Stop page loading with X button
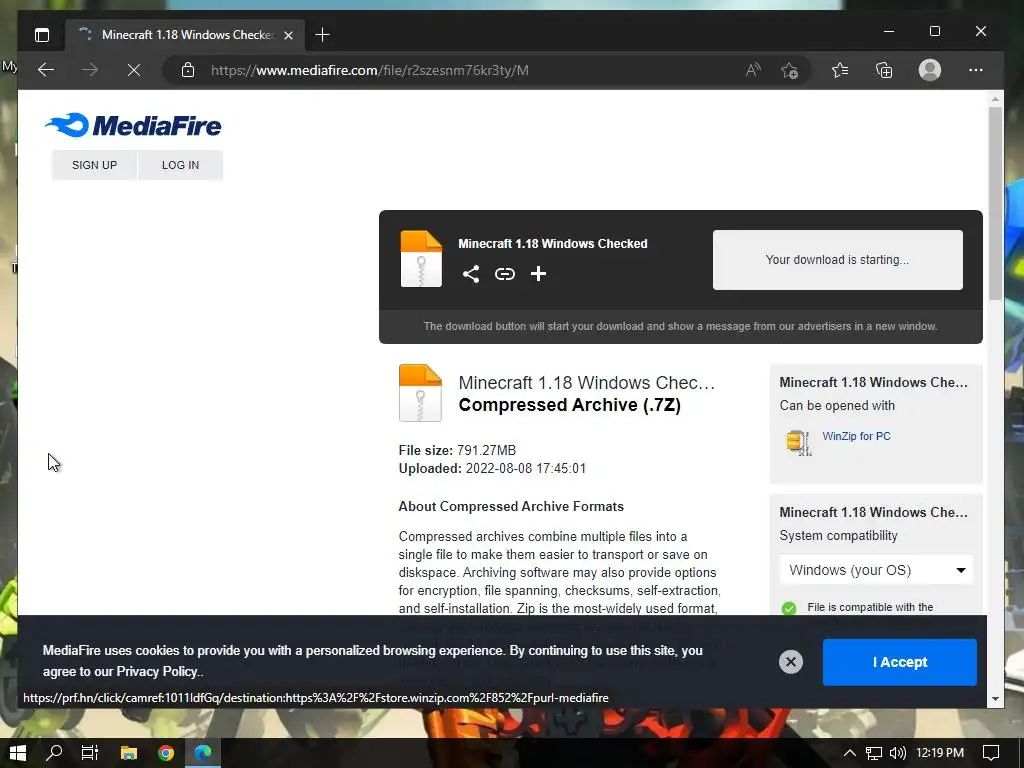The image size is (1024, 768). pos(134,70)
